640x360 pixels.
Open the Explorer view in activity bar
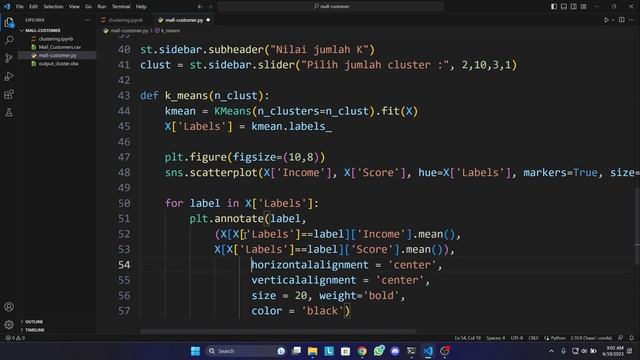pyautogui.click(x=9, y=22)
